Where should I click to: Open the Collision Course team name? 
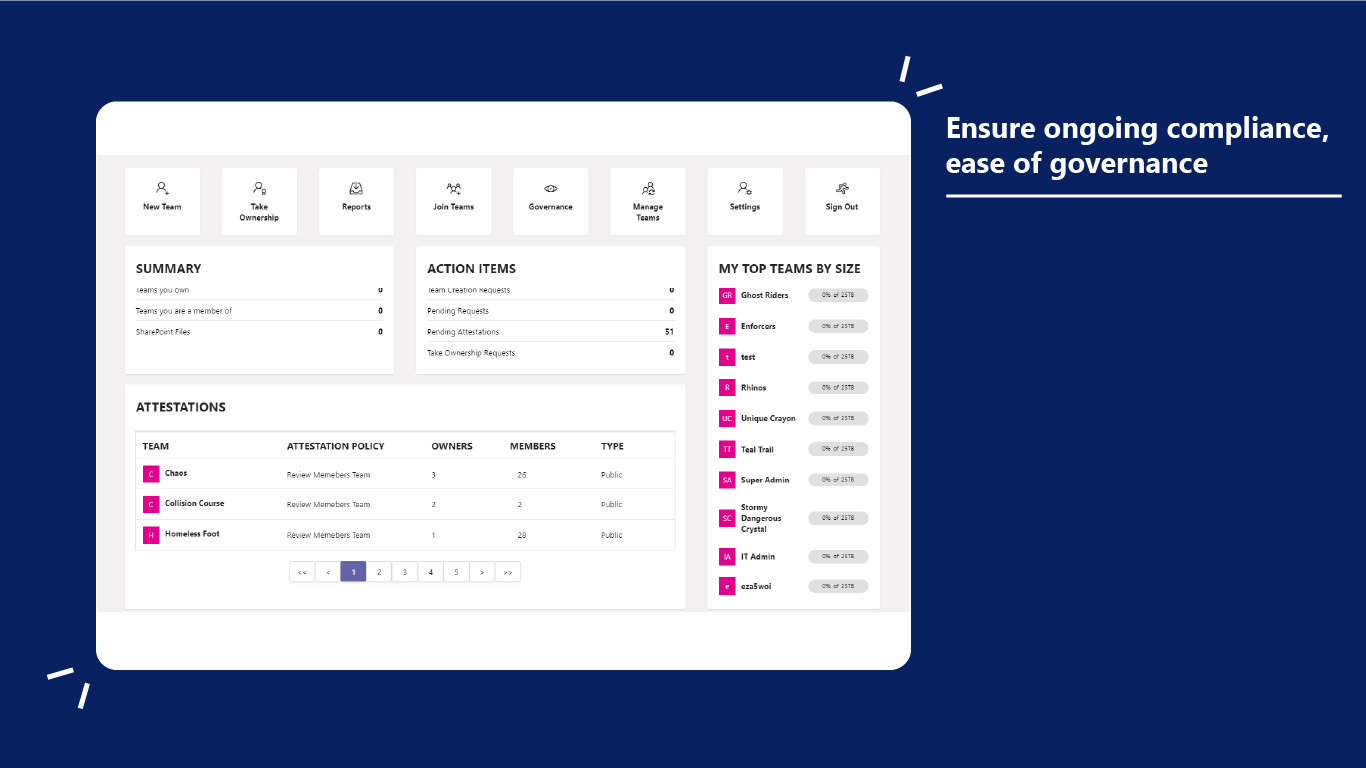195,503
